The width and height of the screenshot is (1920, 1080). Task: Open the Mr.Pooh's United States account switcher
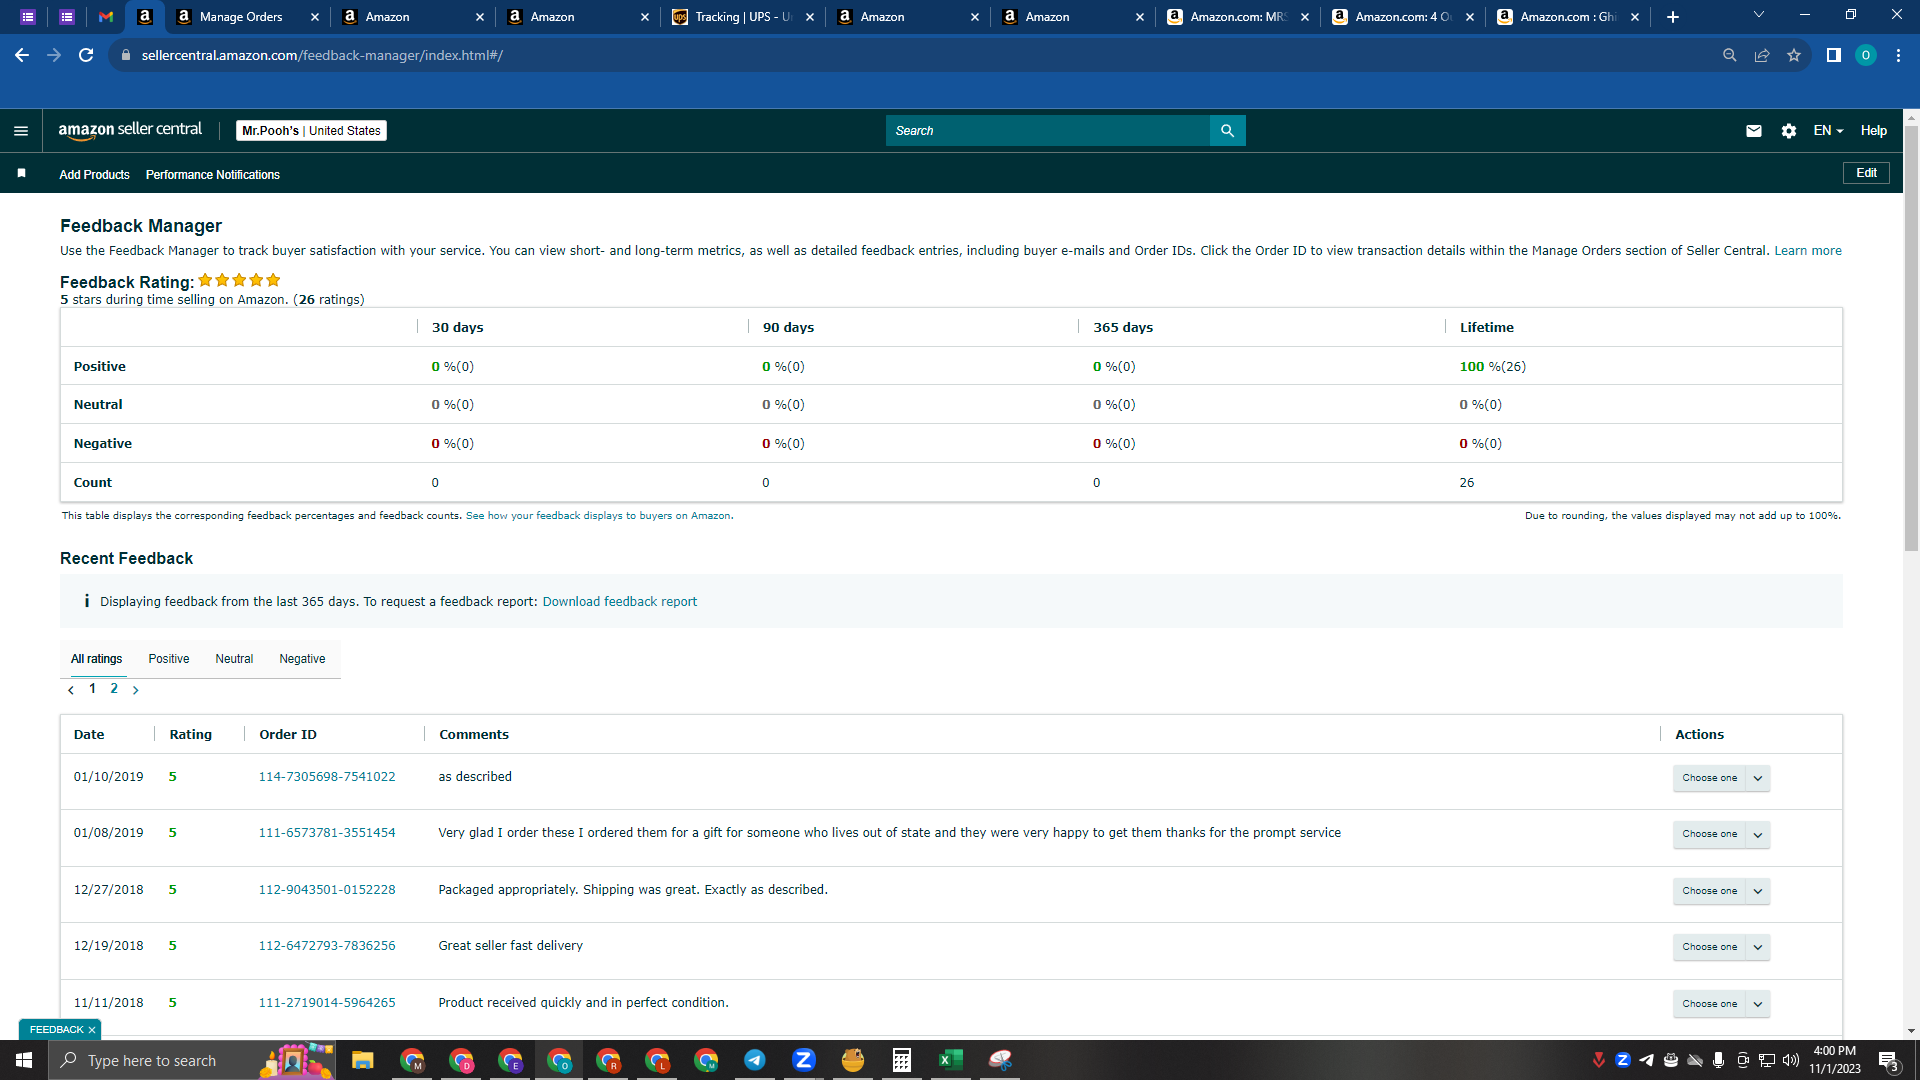pos(312,131)
